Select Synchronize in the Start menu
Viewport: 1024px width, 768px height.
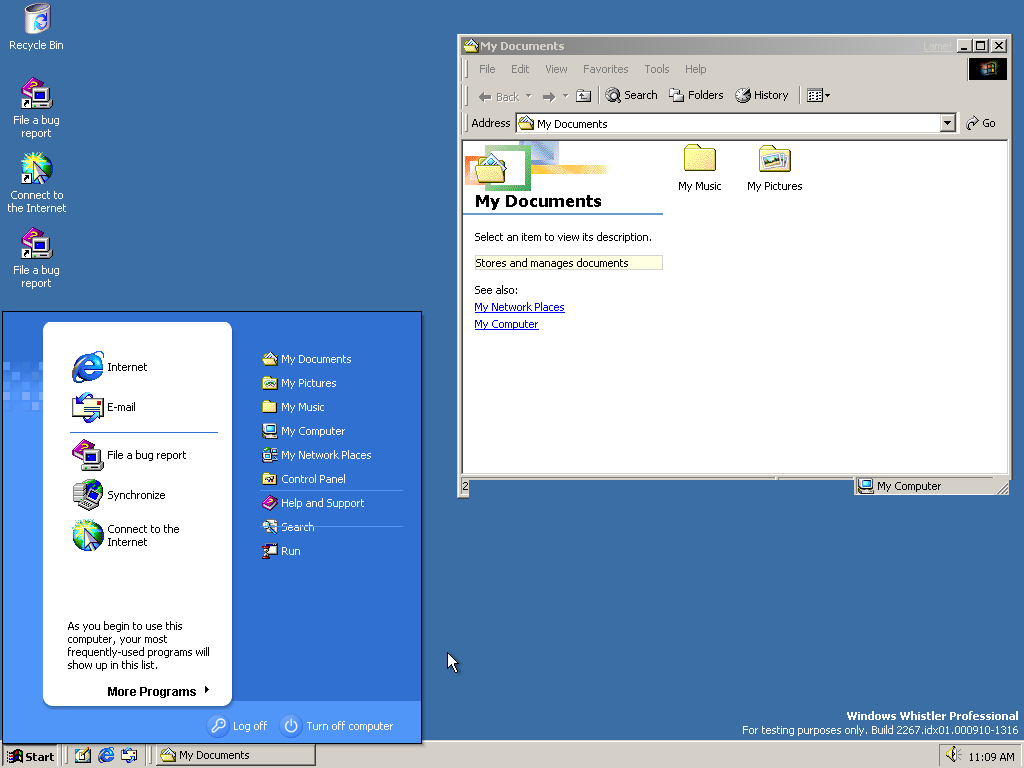(120, 495)
